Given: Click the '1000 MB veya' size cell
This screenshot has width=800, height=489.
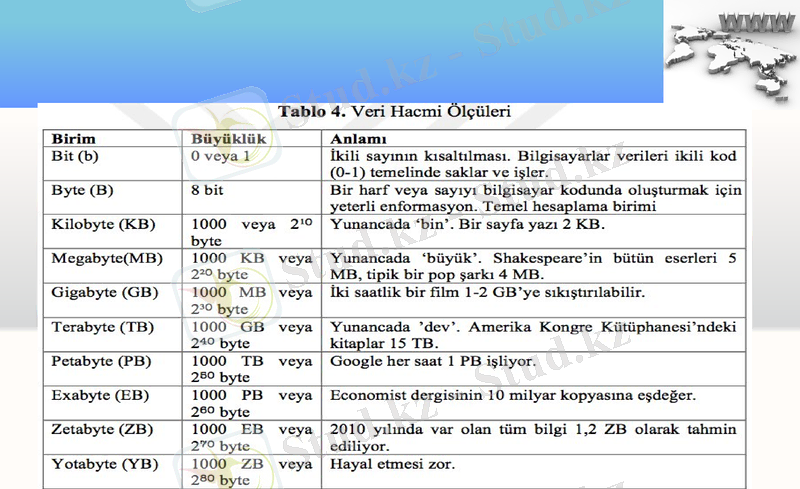Looking at the screenshot, I should (252, 301).
